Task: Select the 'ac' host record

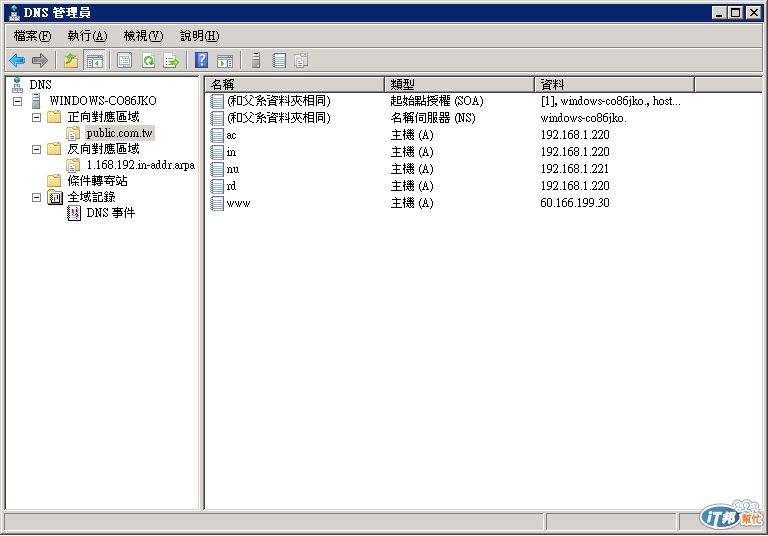Action: (x=231, y=135)
